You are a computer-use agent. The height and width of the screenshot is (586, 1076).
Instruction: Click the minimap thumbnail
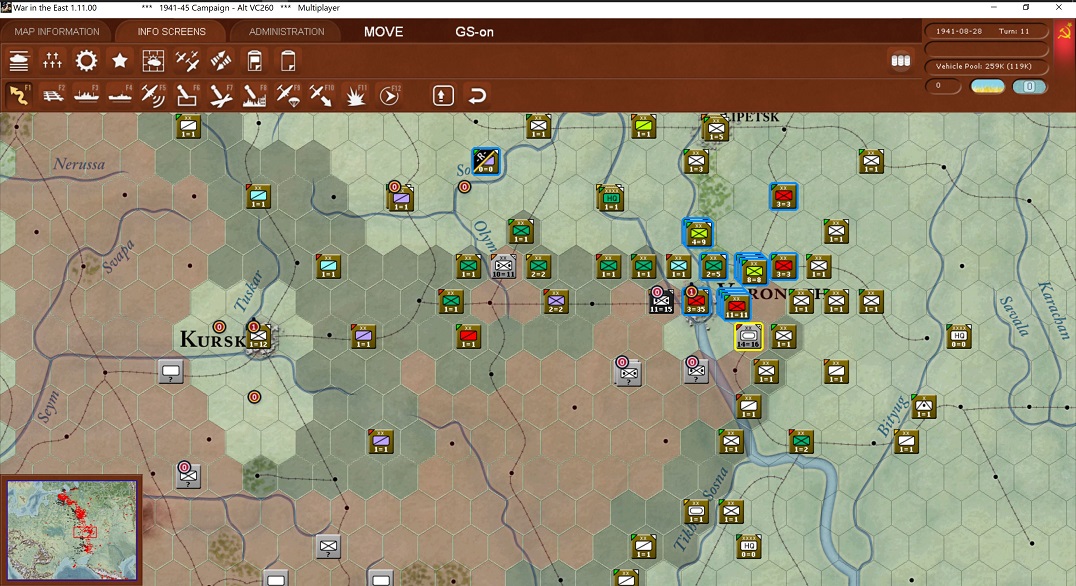[x=71, y=530]
